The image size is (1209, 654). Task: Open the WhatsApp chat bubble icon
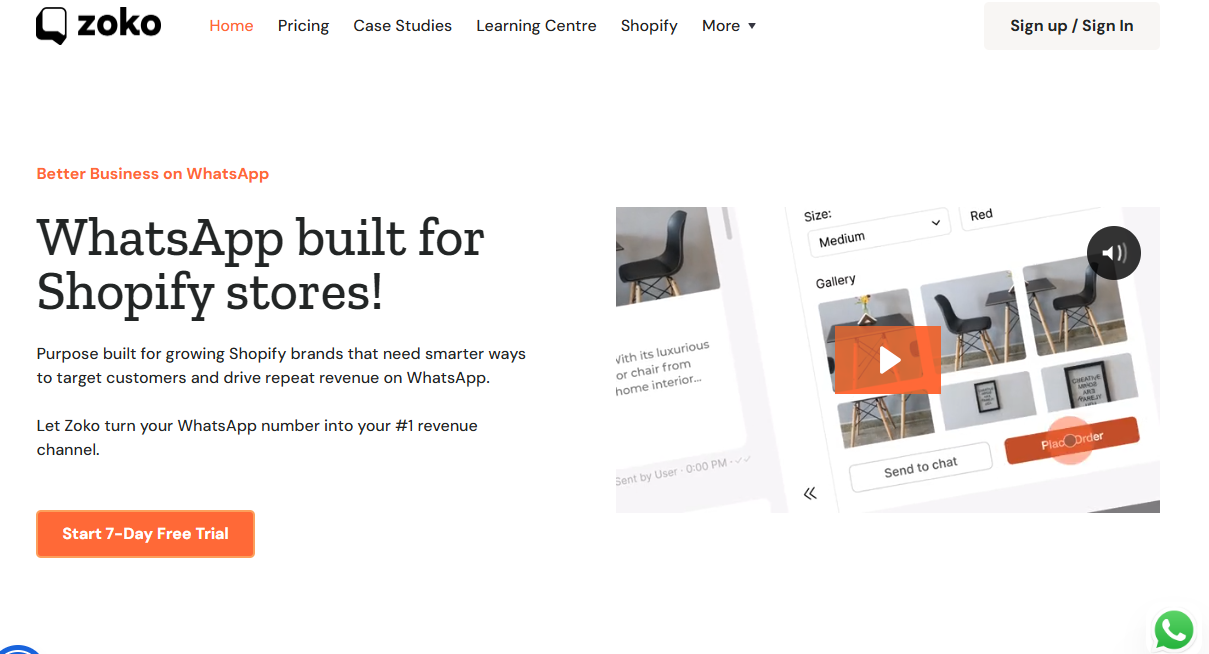tap(1173, 630)
